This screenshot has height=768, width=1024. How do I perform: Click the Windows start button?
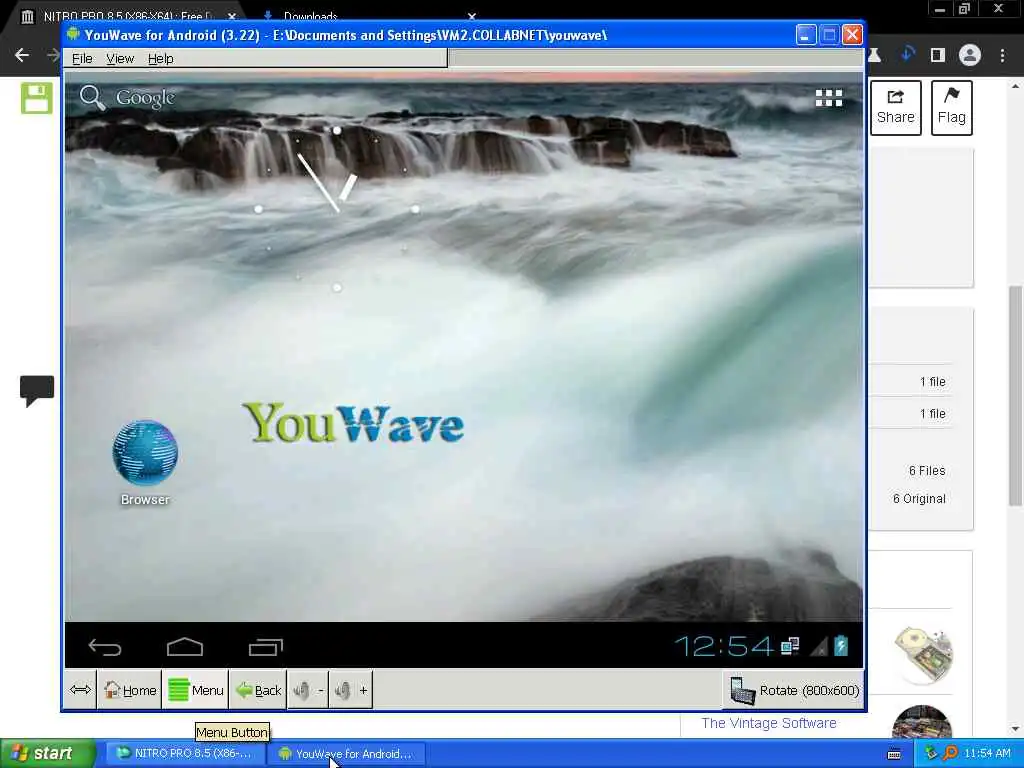tap(46, 753)
